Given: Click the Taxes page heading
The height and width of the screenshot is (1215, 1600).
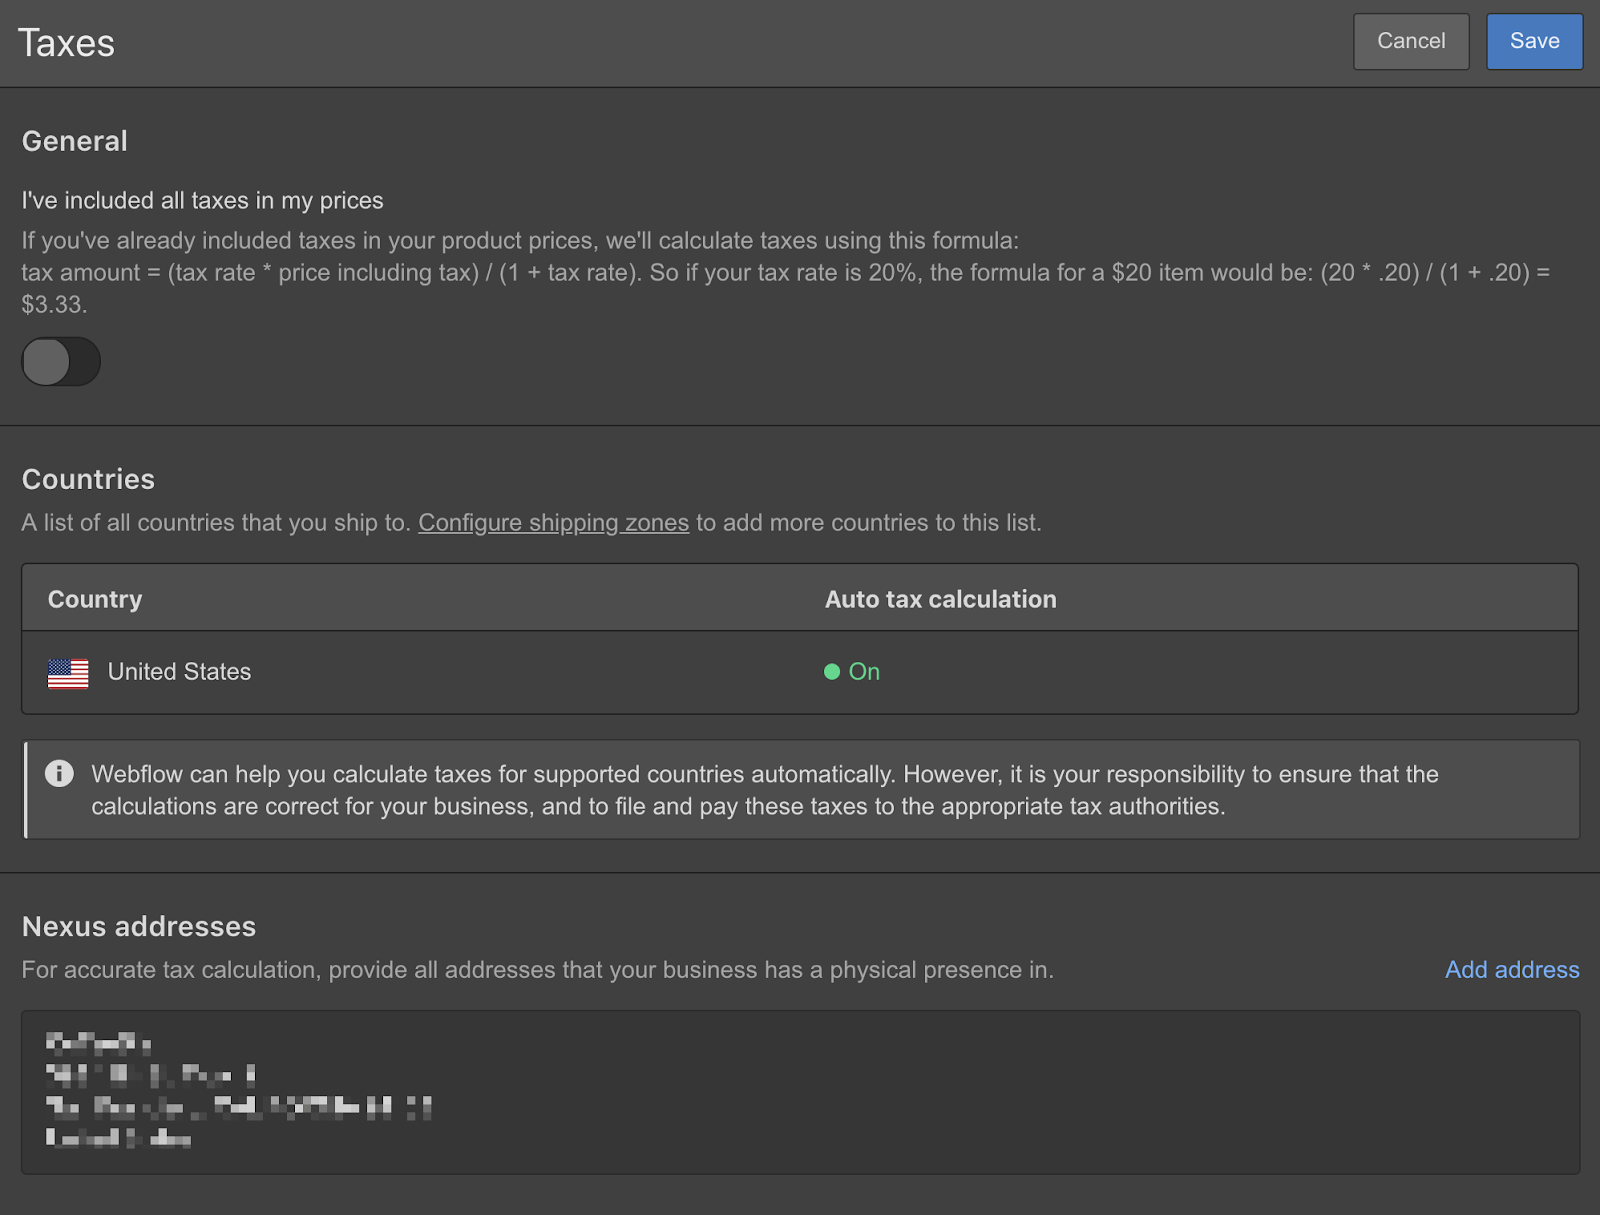Looking at the screenshot, I should (x=65, y=42).
